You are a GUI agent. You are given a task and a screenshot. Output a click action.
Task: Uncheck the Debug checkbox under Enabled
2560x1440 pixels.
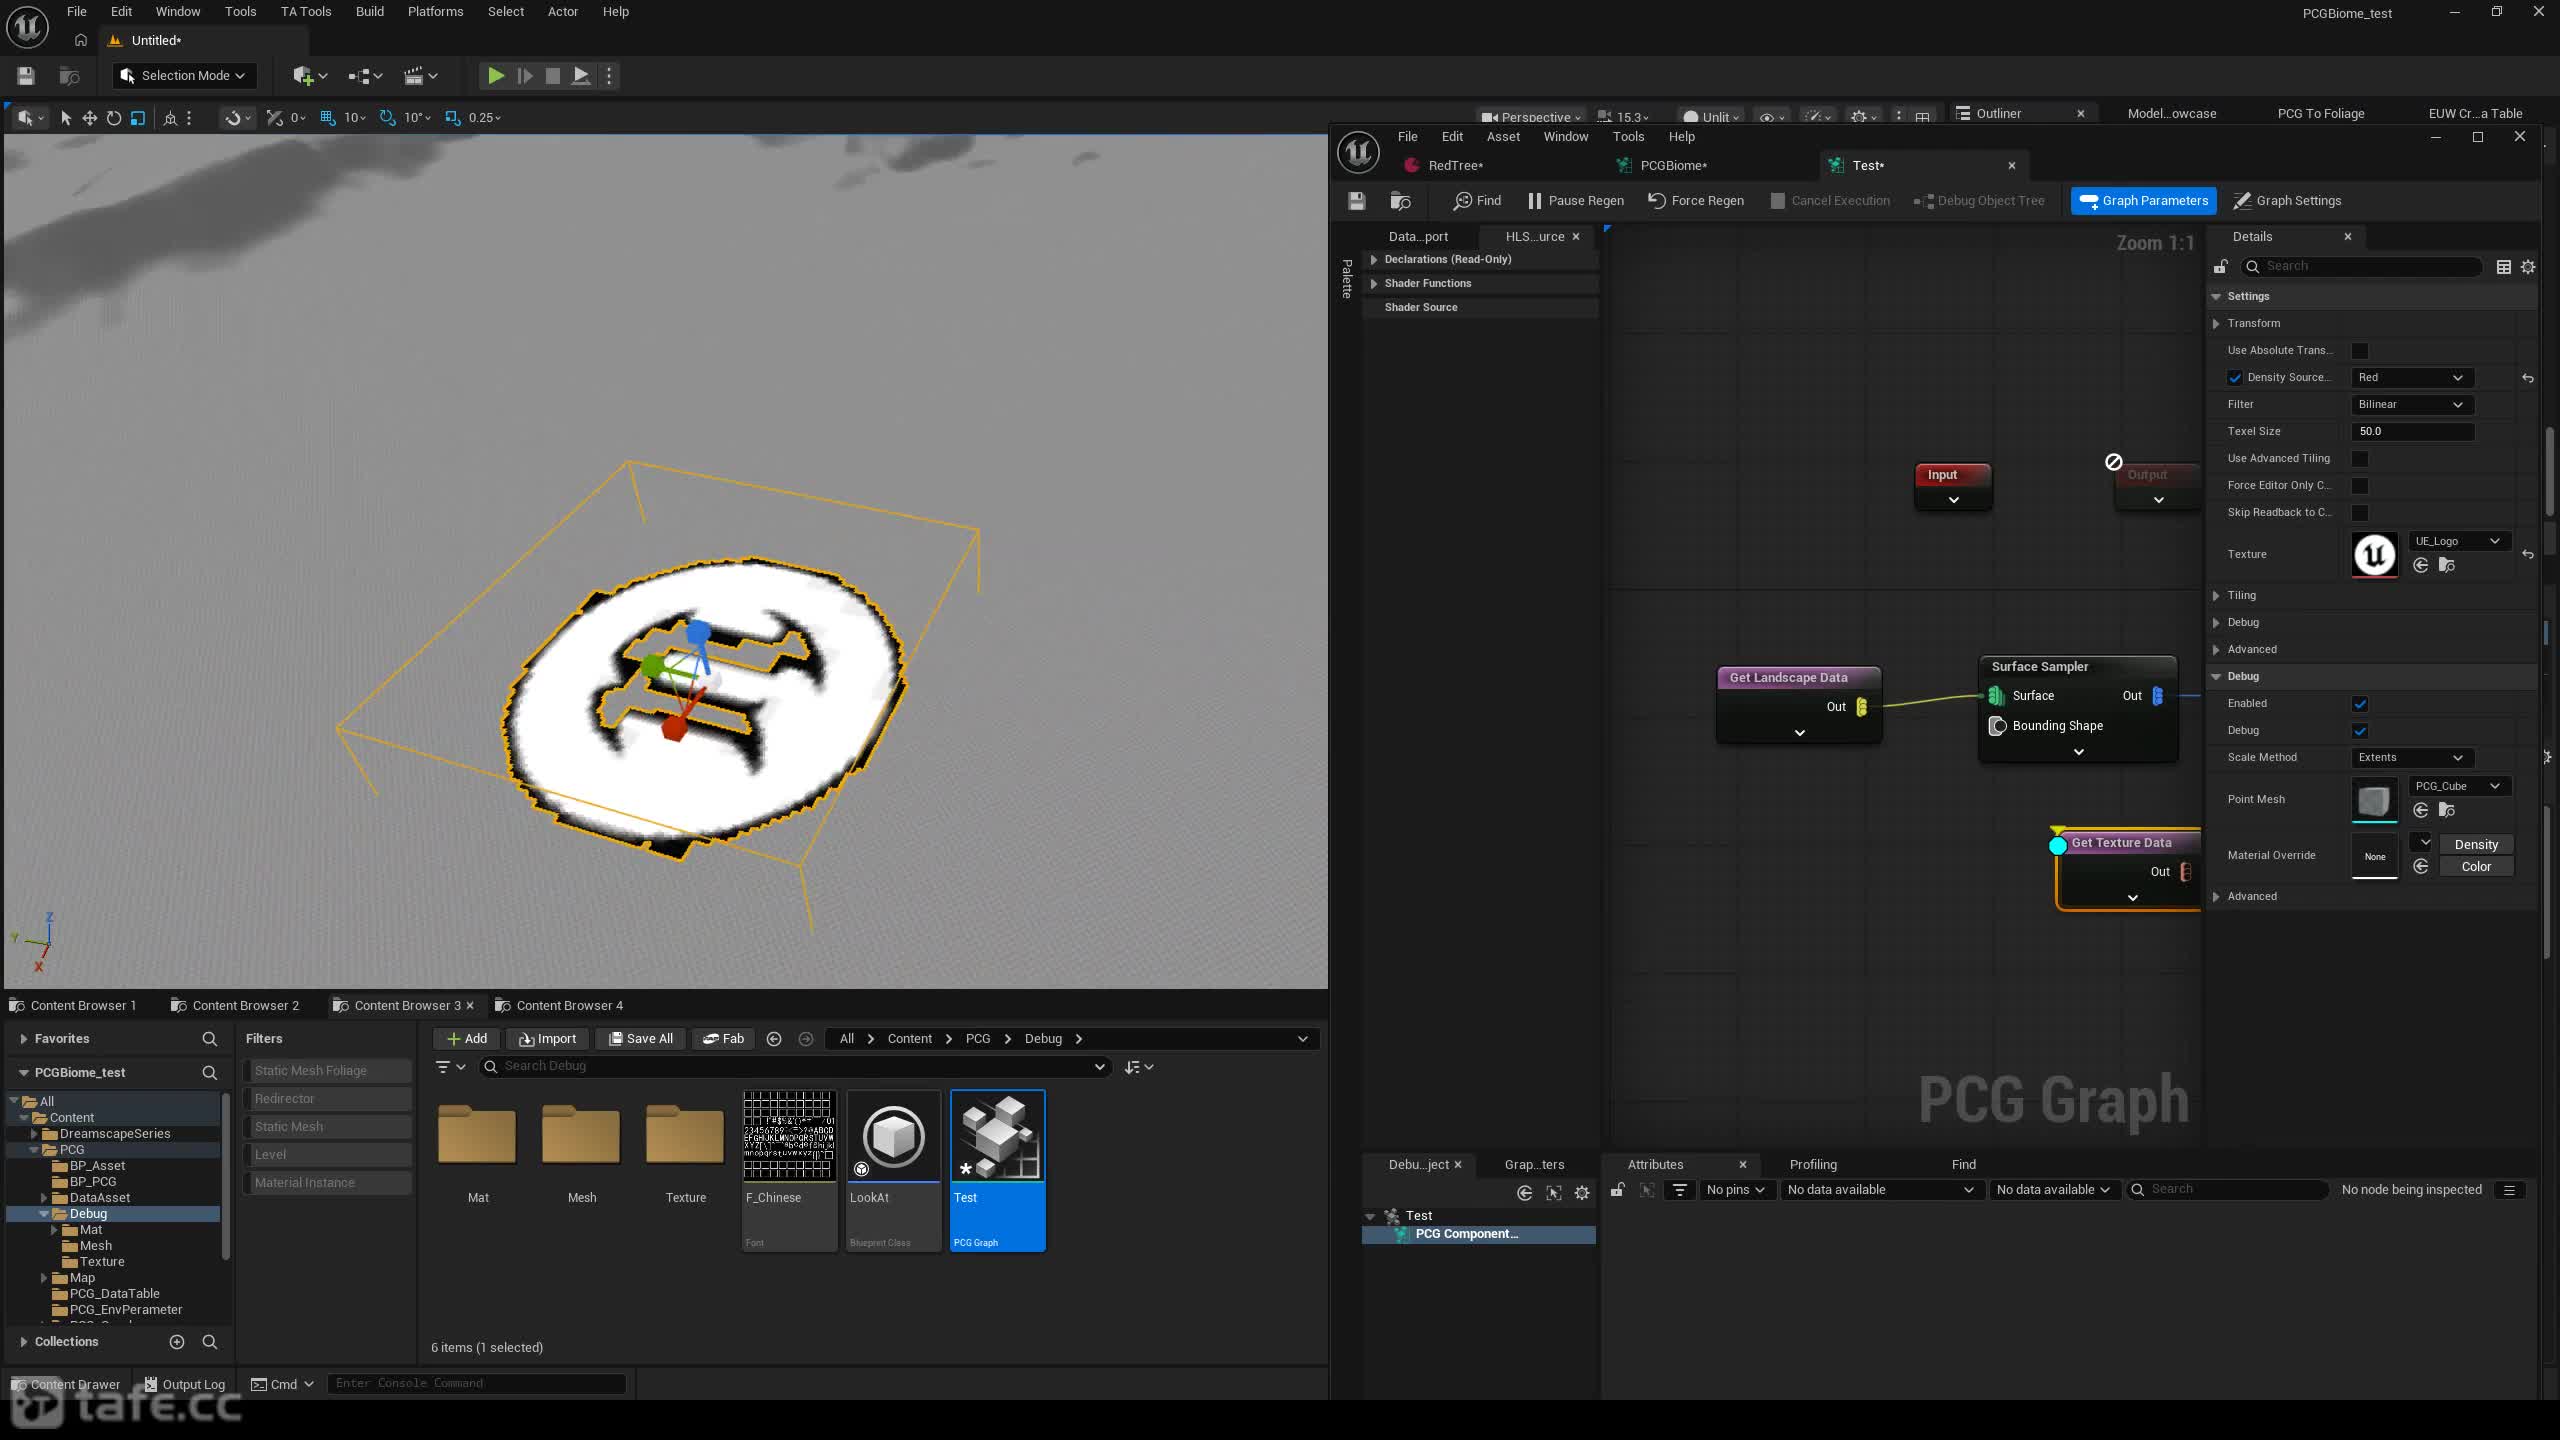(x=2360, y=731)
